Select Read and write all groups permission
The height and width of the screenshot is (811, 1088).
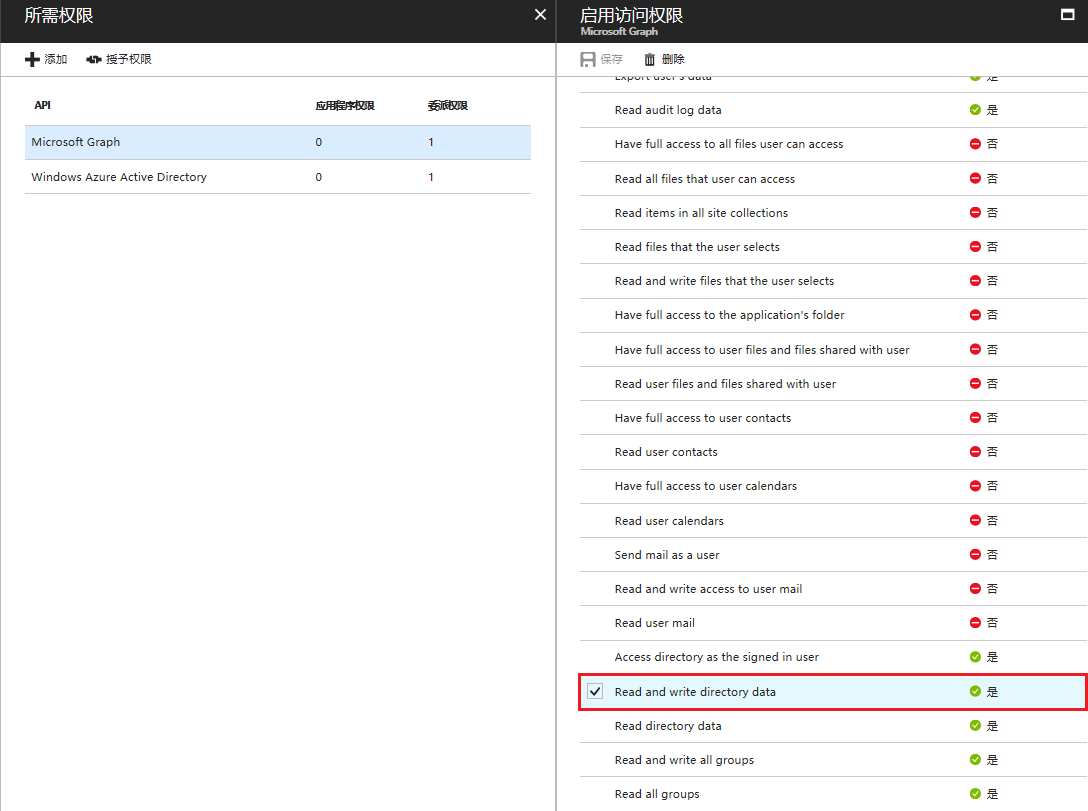tap(684, 760)
